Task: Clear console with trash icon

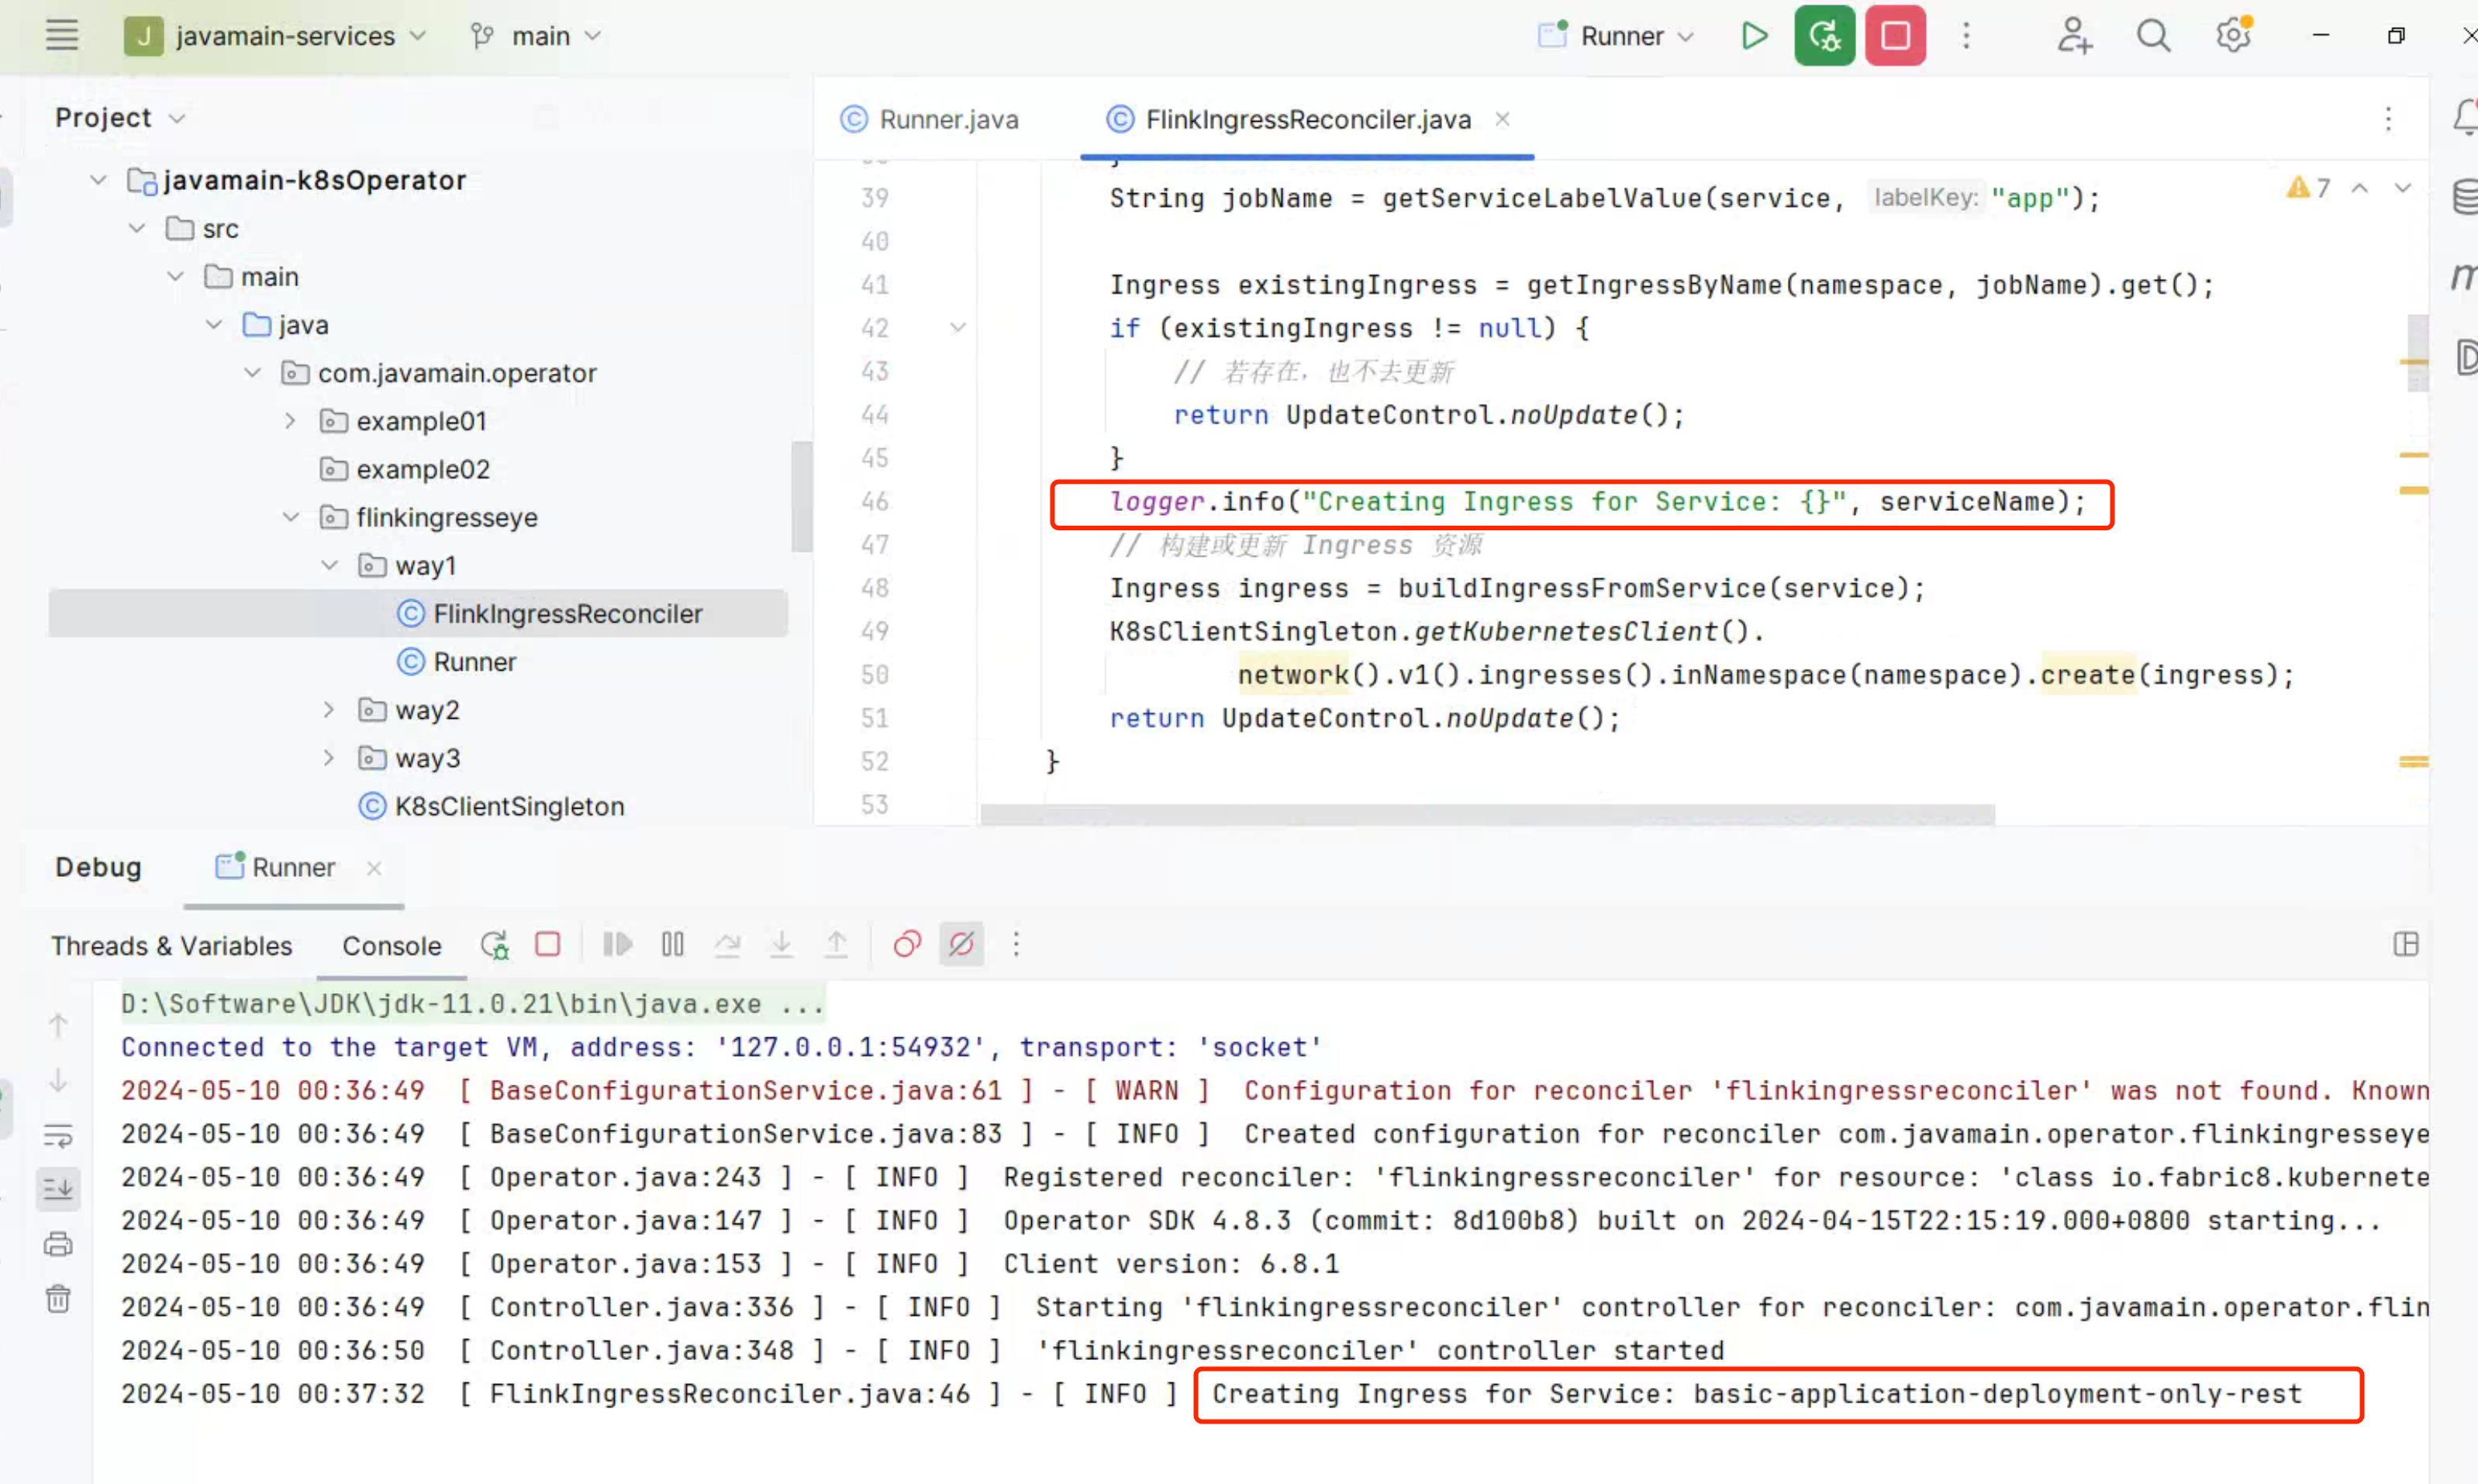Action: pos(58,1300)
